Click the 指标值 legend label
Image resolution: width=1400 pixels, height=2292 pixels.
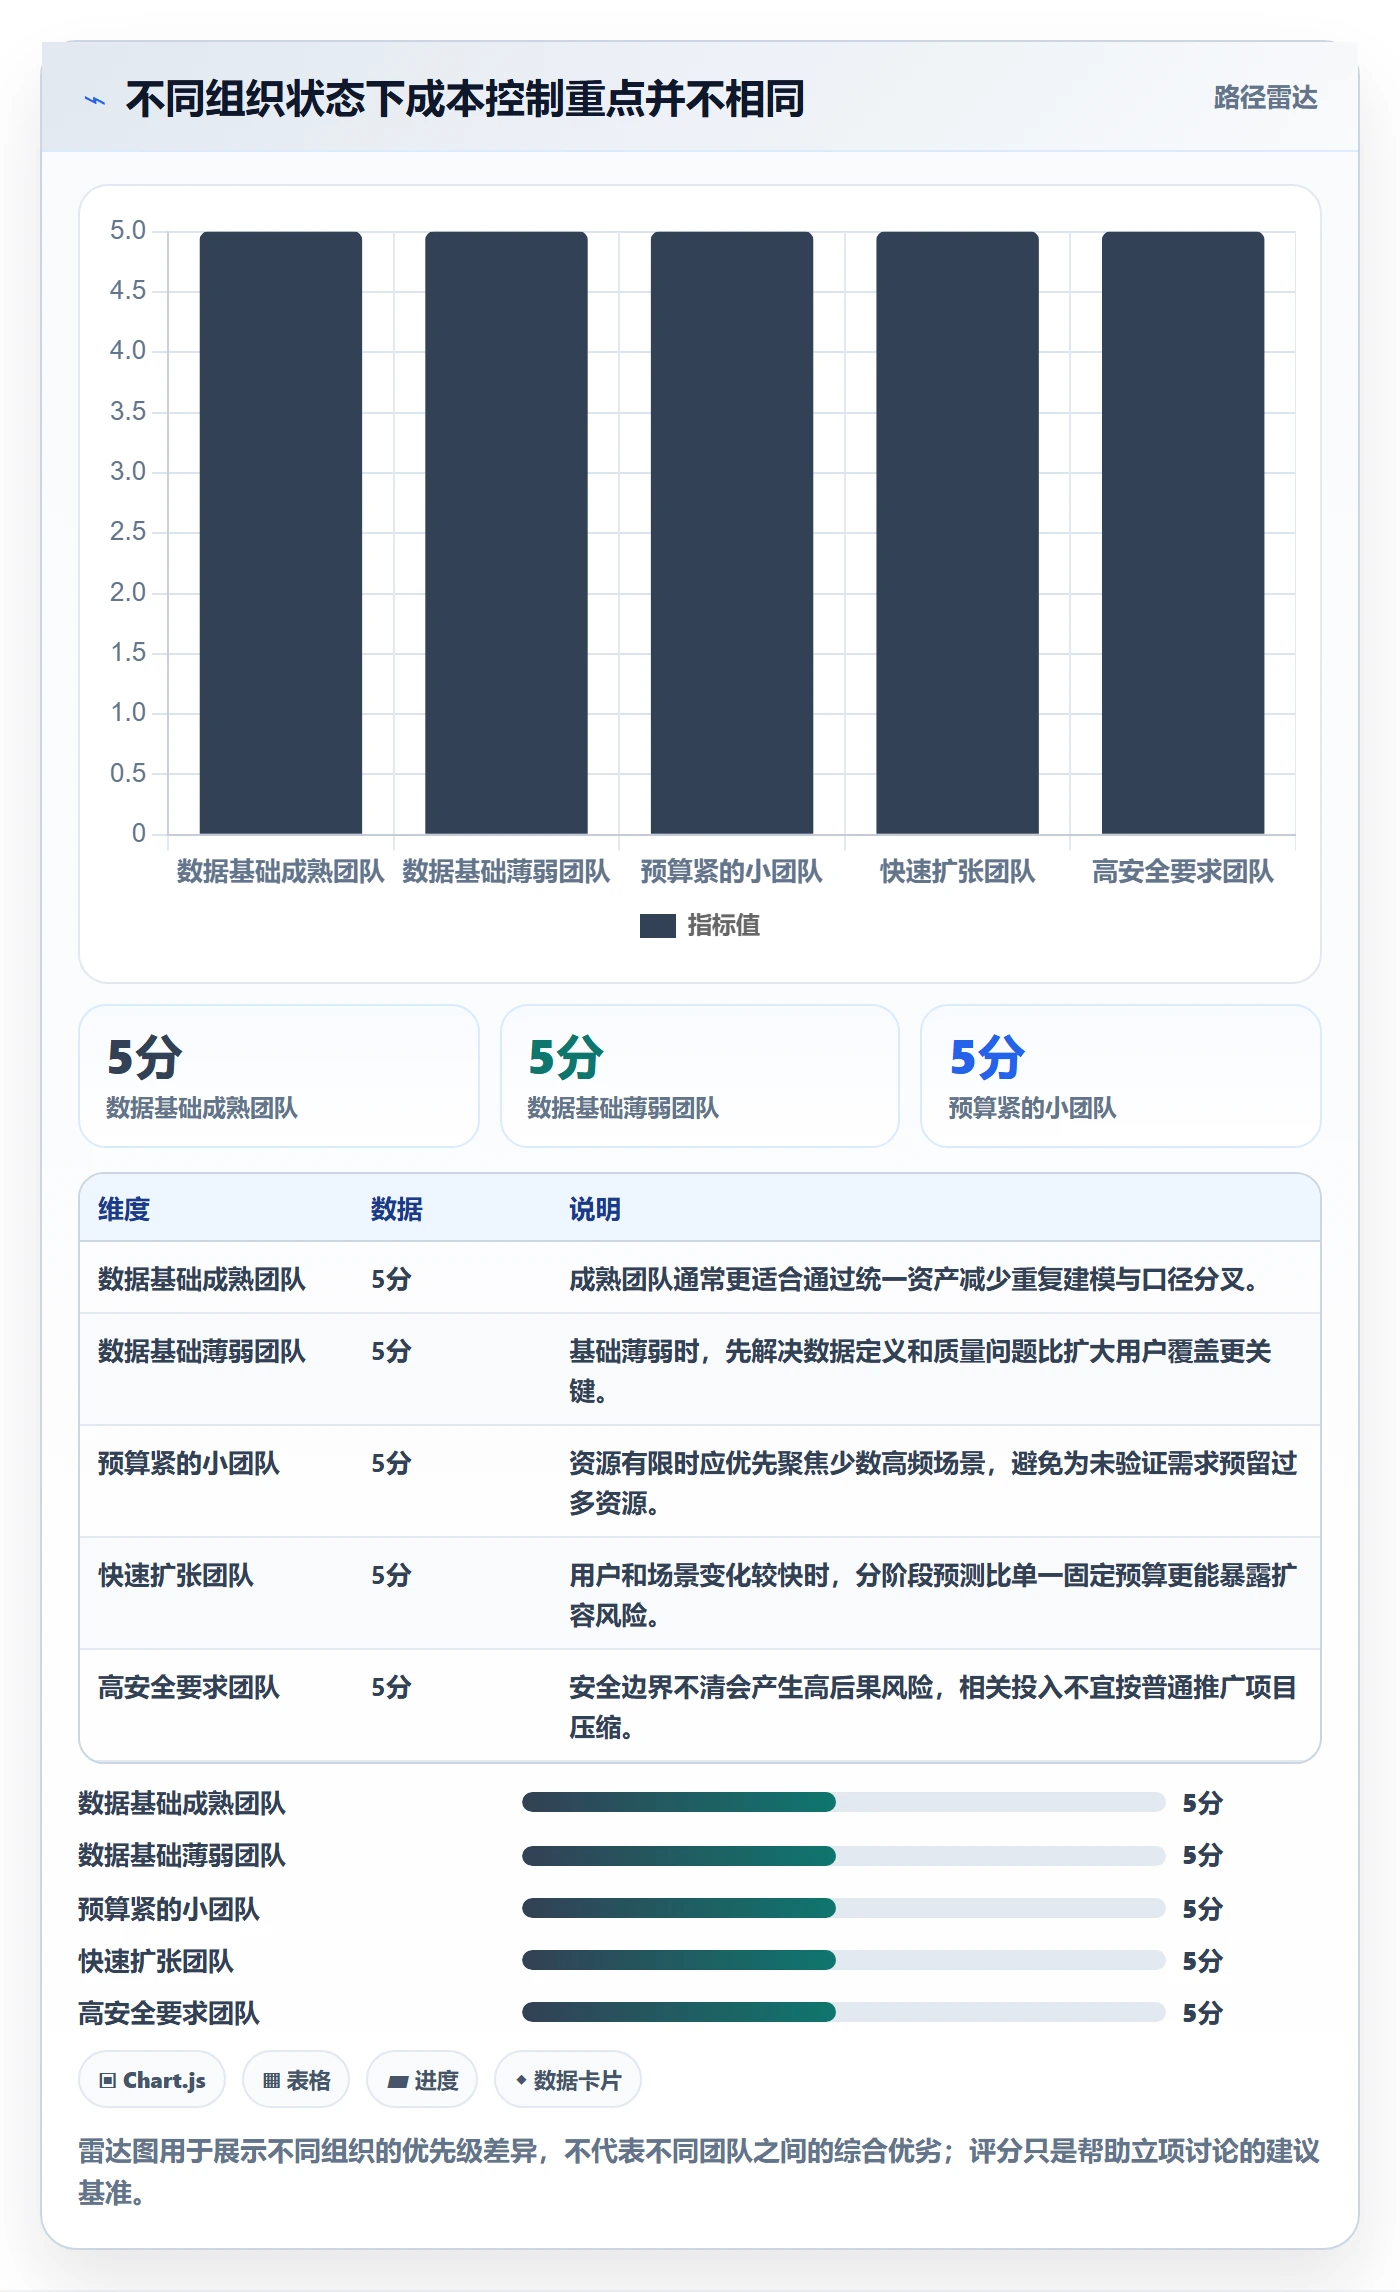[x=724, y=926]
